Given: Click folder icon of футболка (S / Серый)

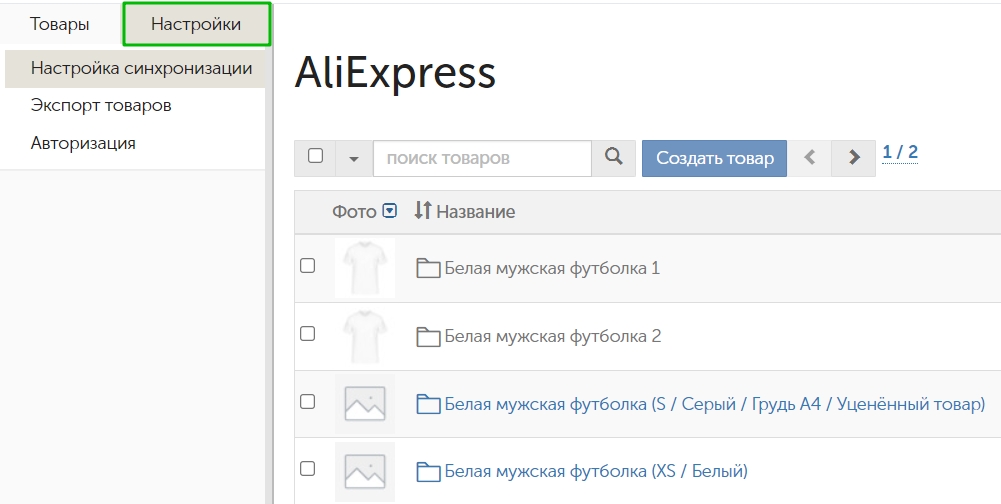Looking at the screenshot, I should tap(428, 404).
